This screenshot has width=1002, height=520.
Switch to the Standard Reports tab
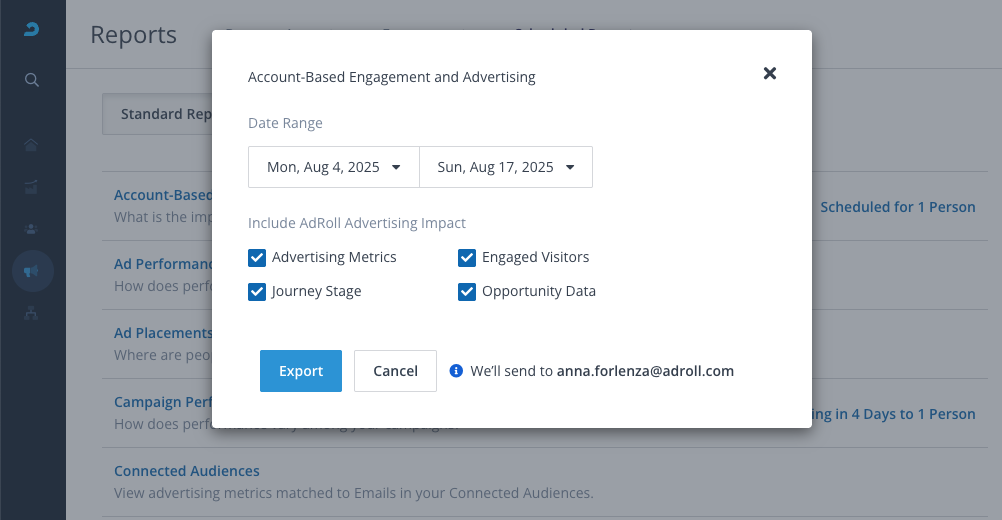160,114
